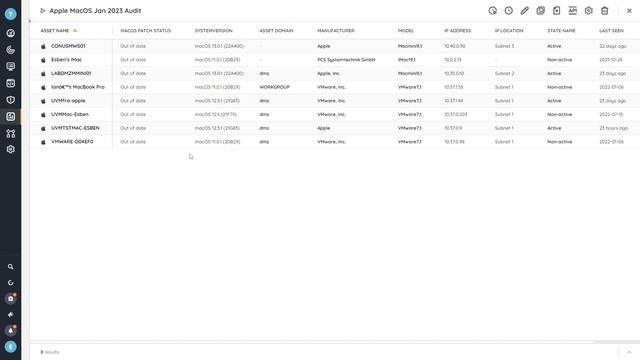Screen dimensions: 640x360
Task: Open the calendar-like sidebar icon below the monitor
Action: coord(11,83)
